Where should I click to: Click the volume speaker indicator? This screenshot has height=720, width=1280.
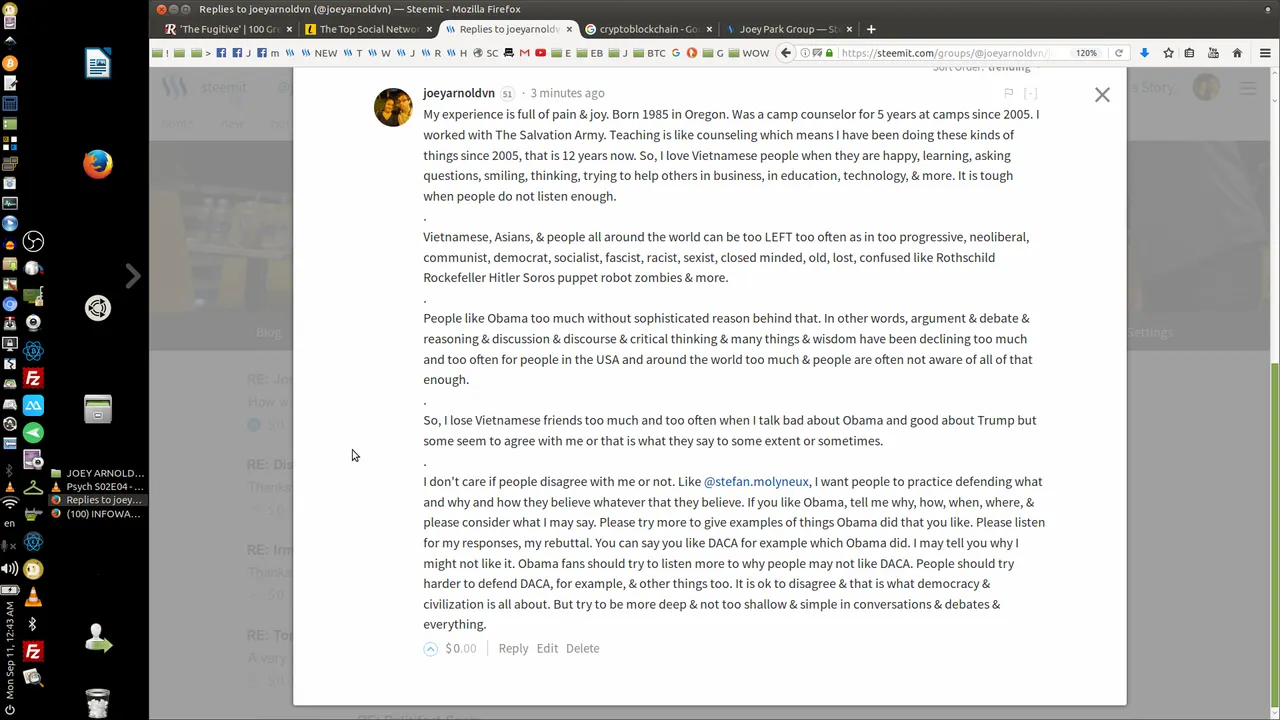coord(10,571)
